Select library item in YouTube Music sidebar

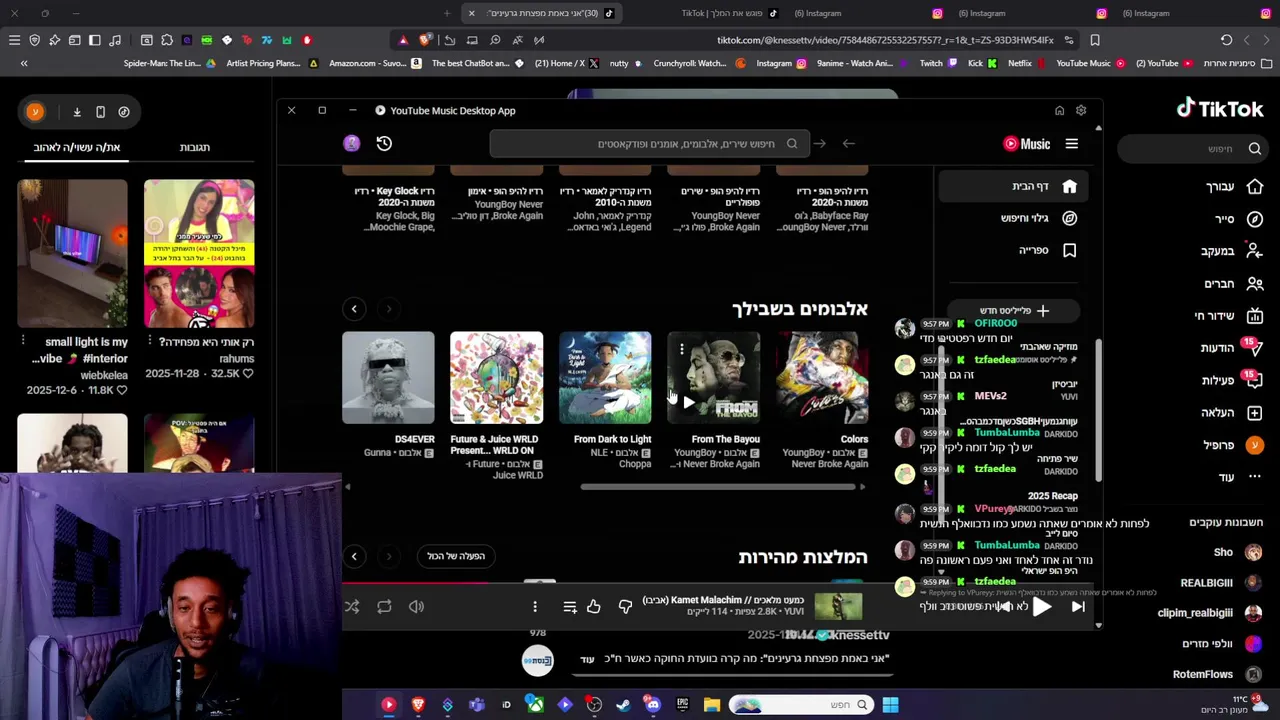point(1015,250)
